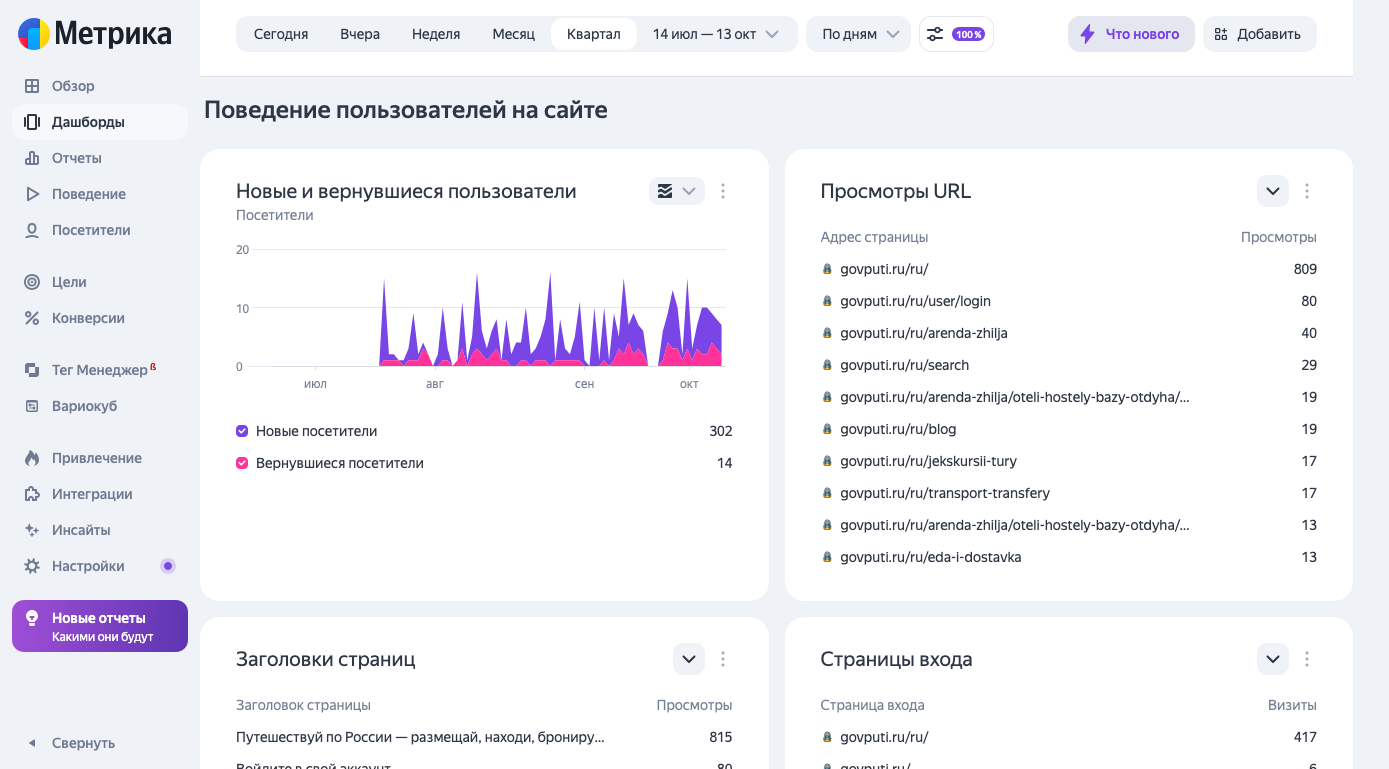This screenshot has height=769, width=1389.
Task: Click the Yandex Metrica logo
Action: 95,34
